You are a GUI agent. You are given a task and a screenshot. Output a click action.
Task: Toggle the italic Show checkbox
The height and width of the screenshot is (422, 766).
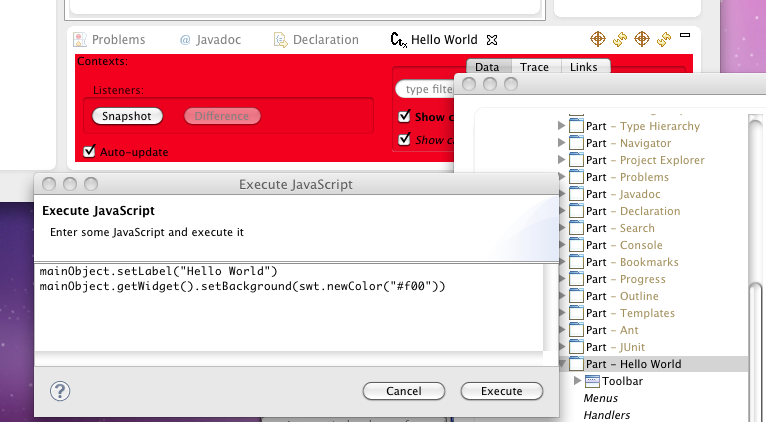tap(404, 140)
